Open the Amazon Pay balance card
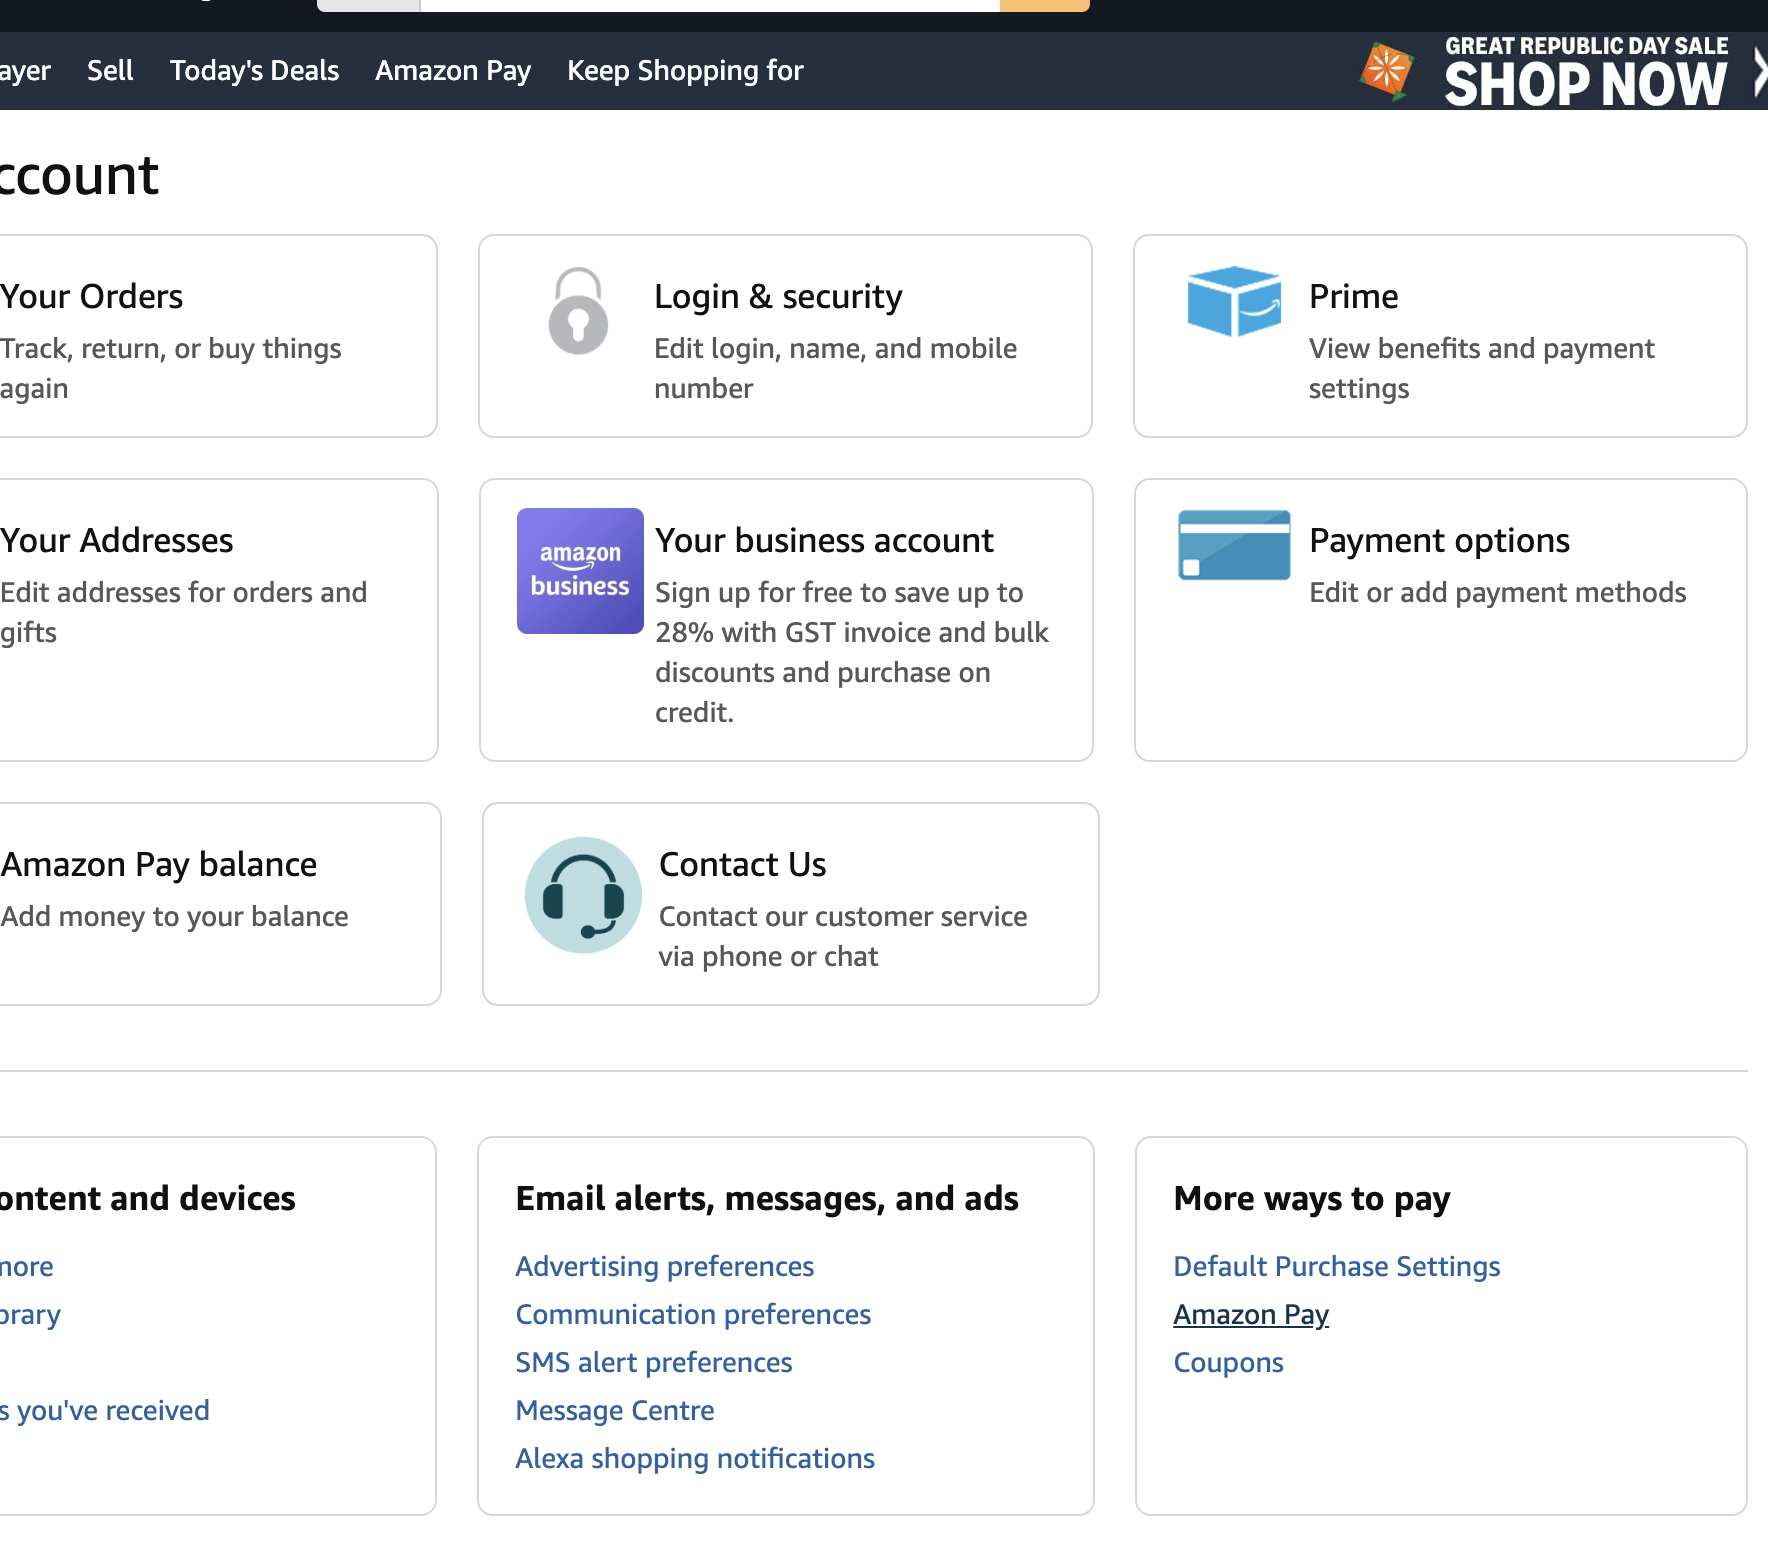 click(x=220, y=904)
